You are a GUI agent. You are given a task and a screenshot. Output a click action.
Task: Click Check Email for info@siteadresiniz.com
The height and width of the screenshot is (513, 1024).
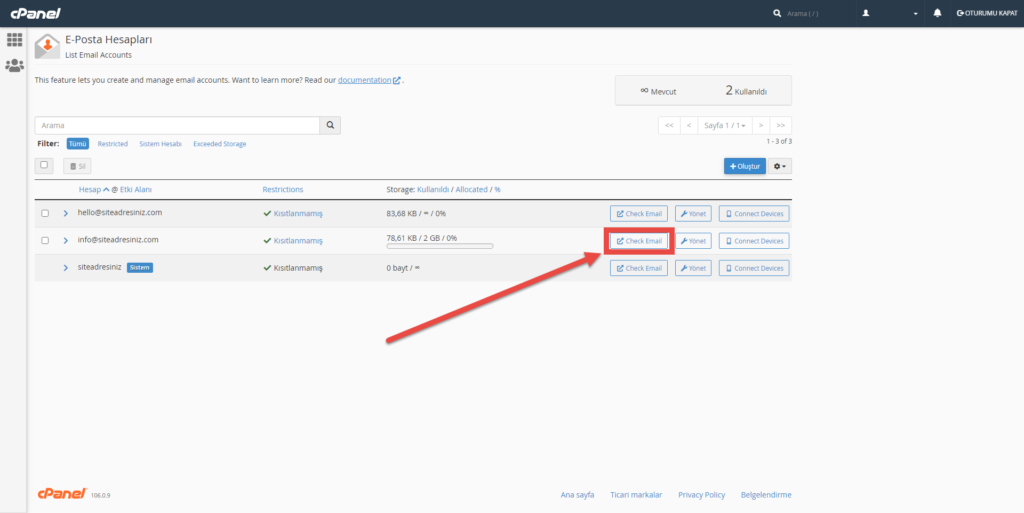tap(639, 241)
